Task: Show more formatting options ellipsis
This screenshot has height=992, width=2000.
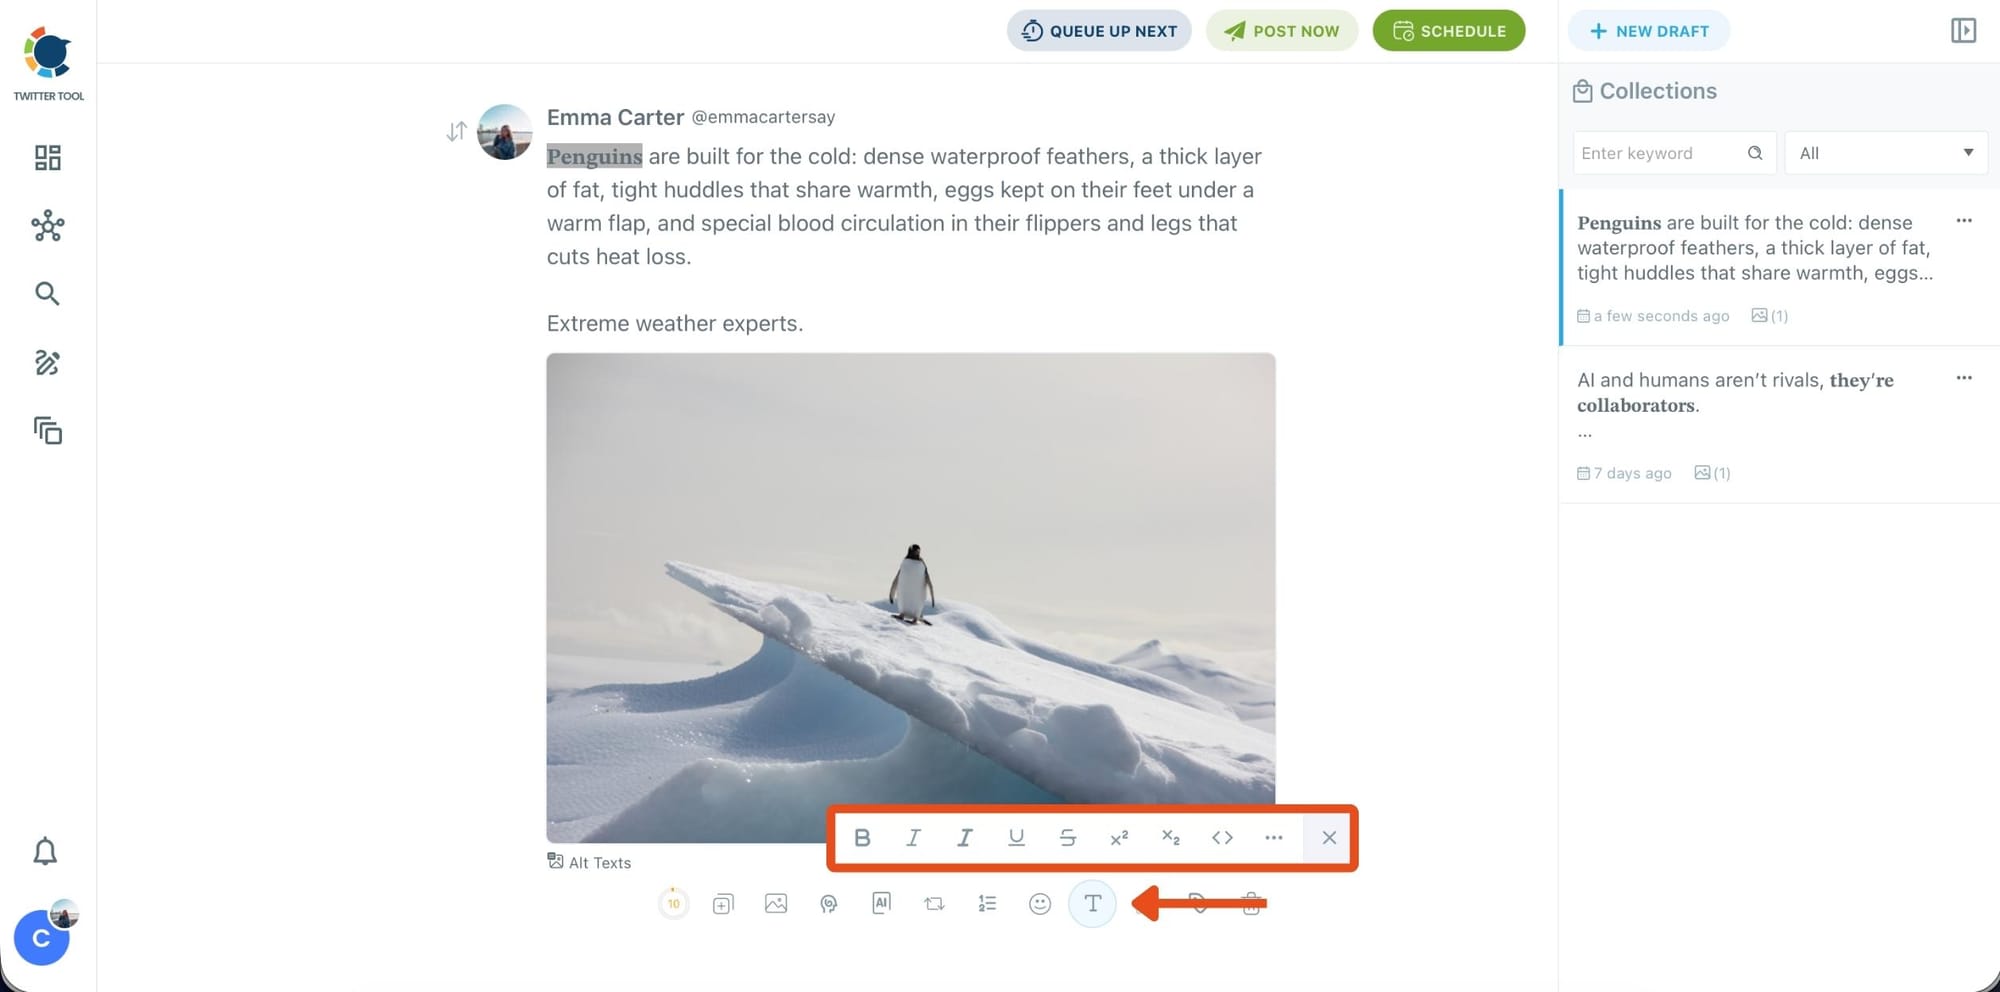Action: point(1273,838)
